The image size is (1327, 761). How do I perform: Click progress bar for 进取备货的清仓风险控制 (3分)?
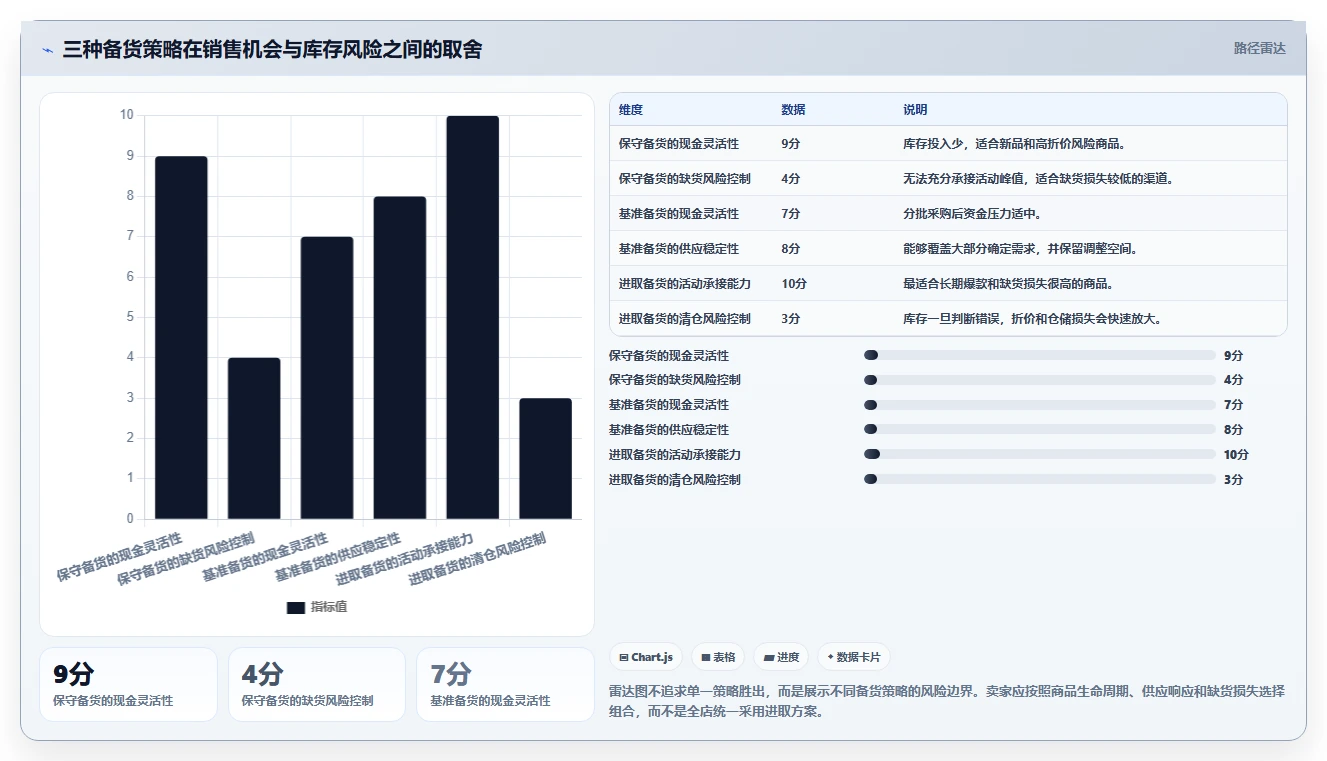pyautogui.click(x=1039, y=479)
